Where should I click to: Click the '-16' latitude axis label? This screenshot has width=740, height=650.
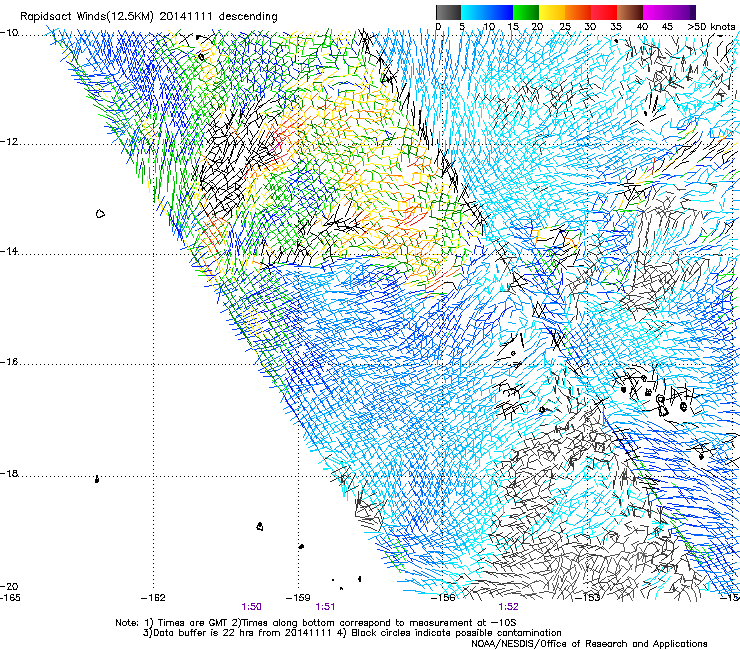(x=9, y=362)
